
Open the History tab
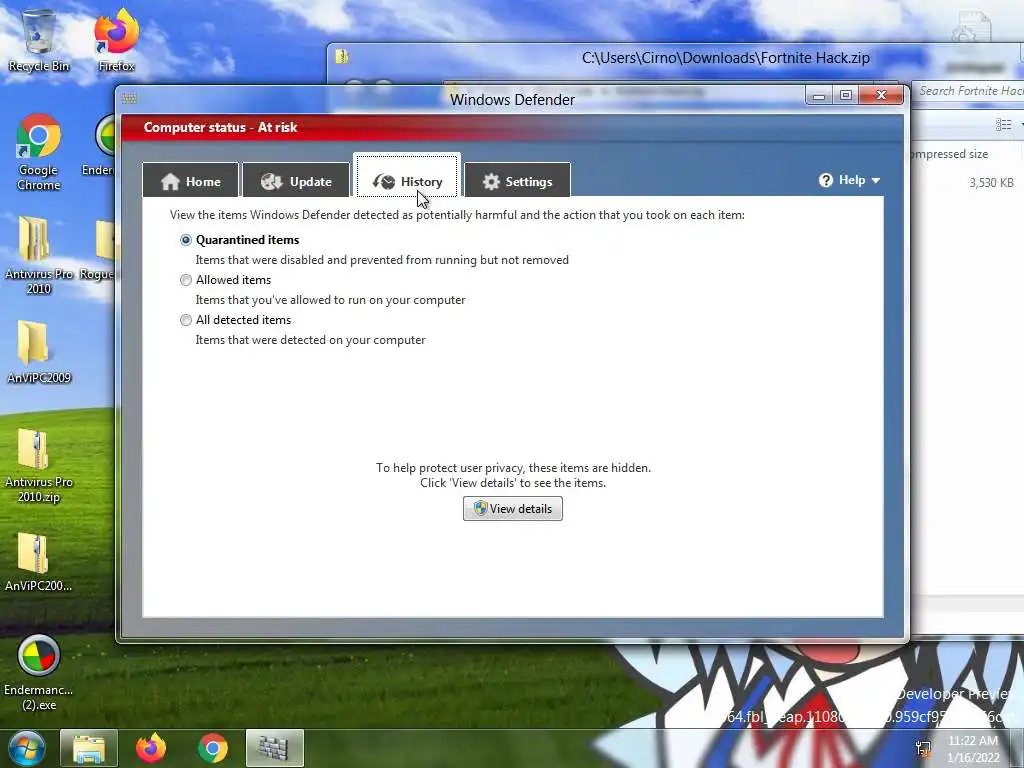click(407, 176)
